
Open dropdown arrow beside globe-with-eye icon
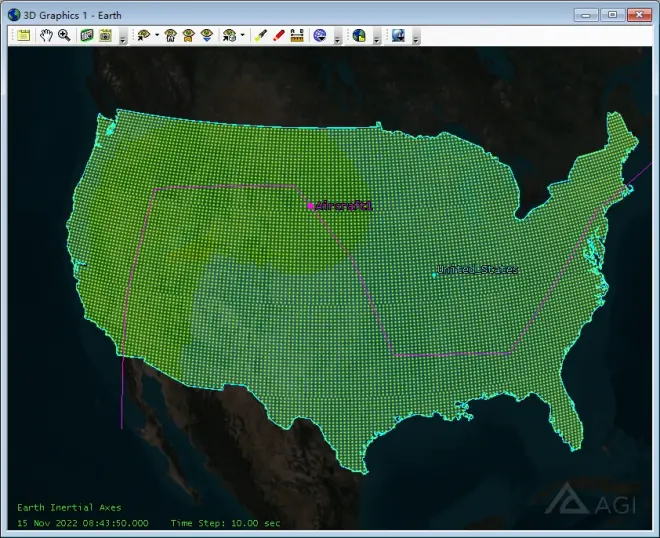242,35
